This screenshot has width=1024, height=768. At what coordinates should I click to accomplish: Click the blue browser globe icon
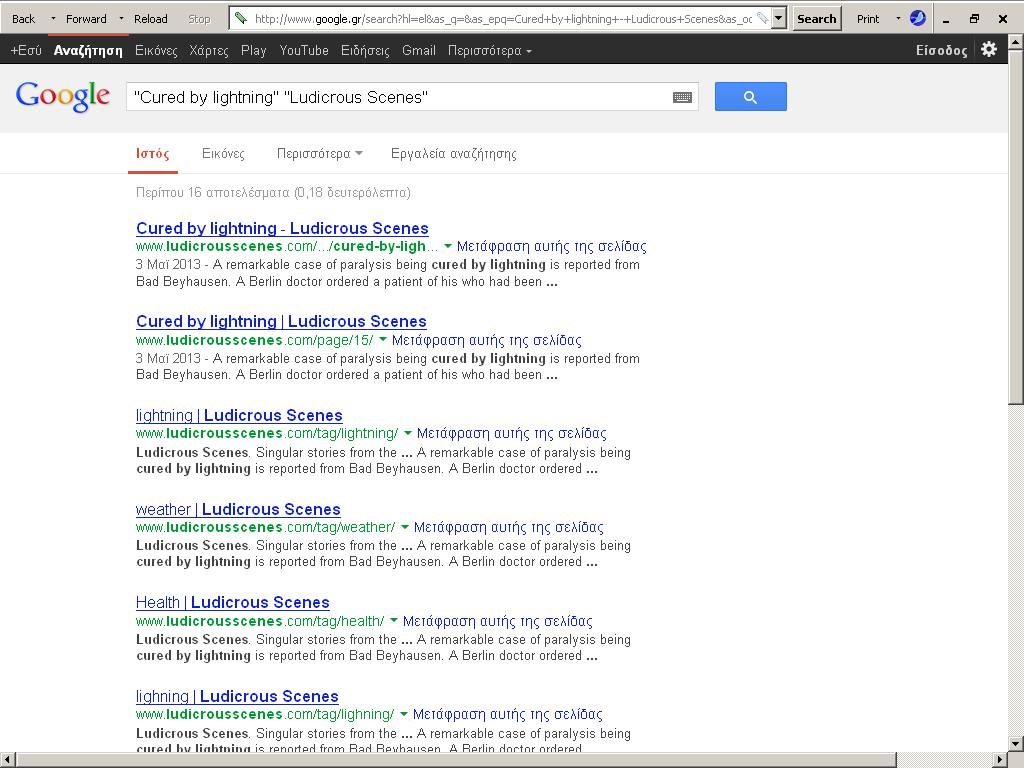pyautogui.click(x=918, y=18)
